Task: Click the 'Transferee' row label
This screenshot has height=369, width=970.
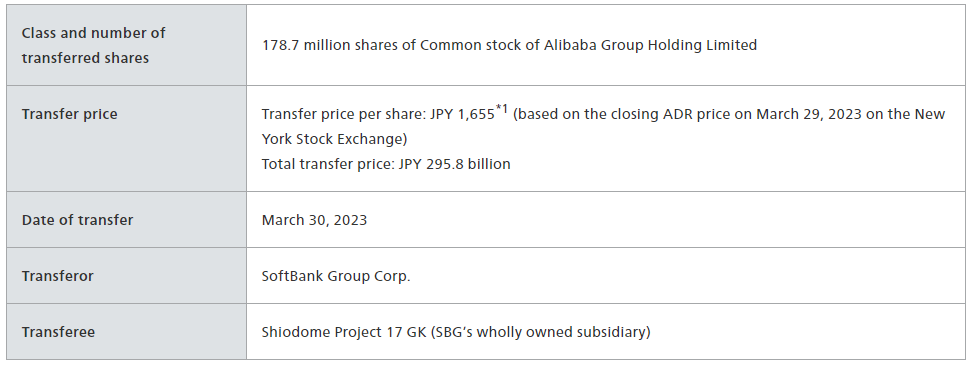Action: pos(58,332)
